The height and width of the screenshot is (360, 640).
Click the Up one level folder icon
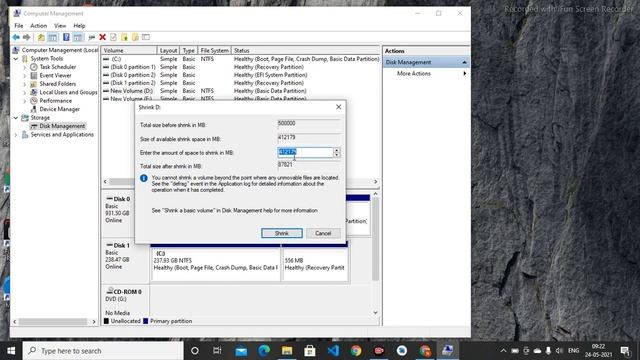(x=41, y=38)
